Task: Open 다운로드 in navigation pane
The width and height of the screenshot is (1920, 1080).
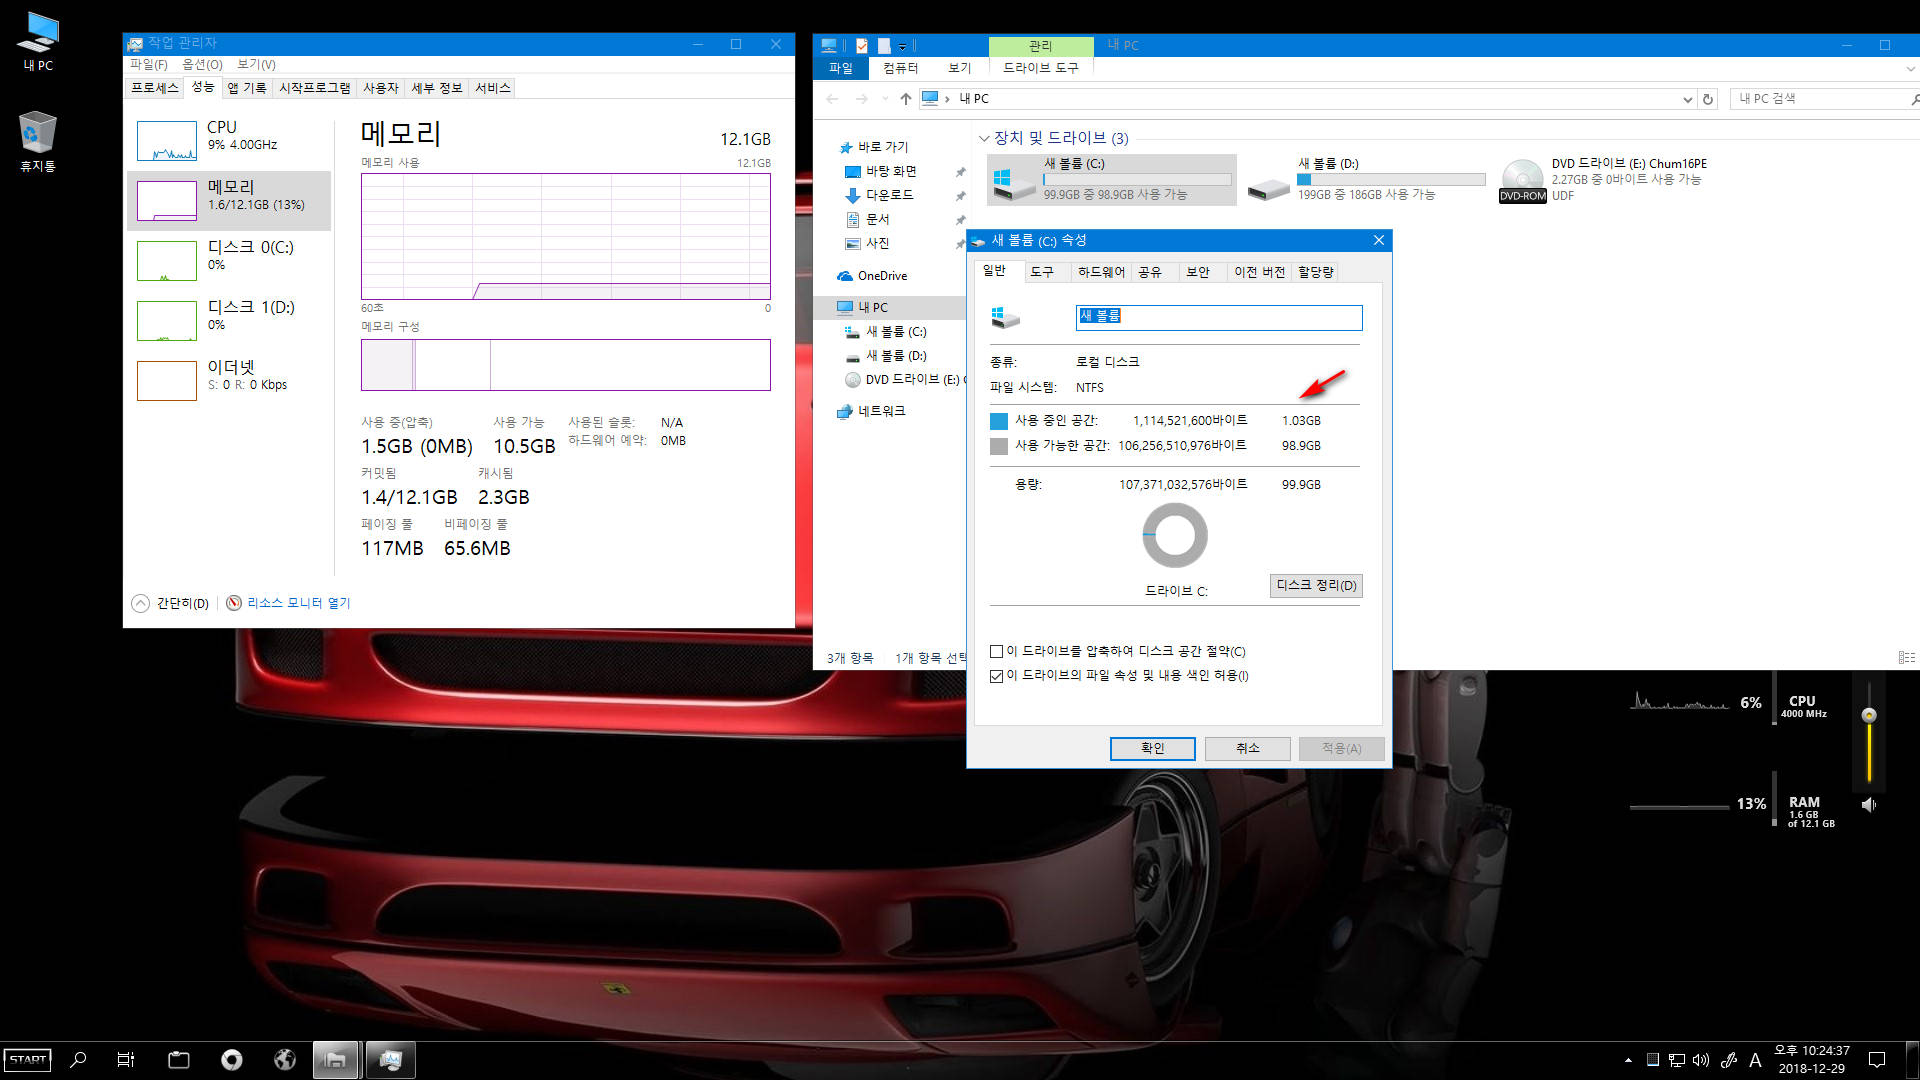Action: click(879, 195)
